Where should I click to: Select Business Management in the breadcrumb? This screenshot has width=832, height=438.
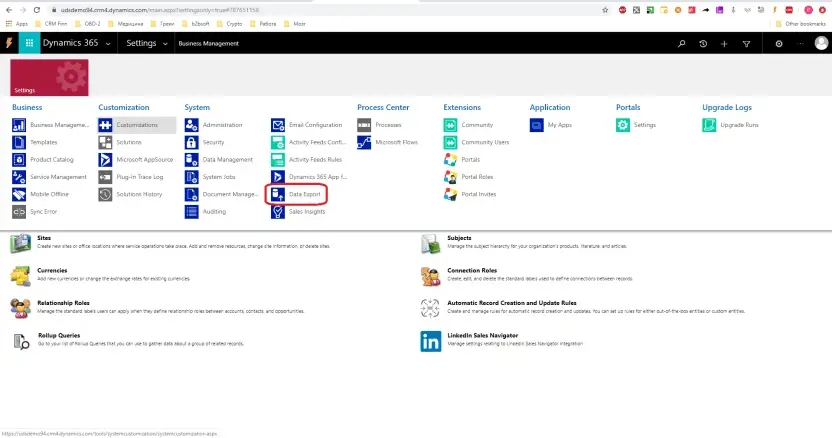coord(208,44)
